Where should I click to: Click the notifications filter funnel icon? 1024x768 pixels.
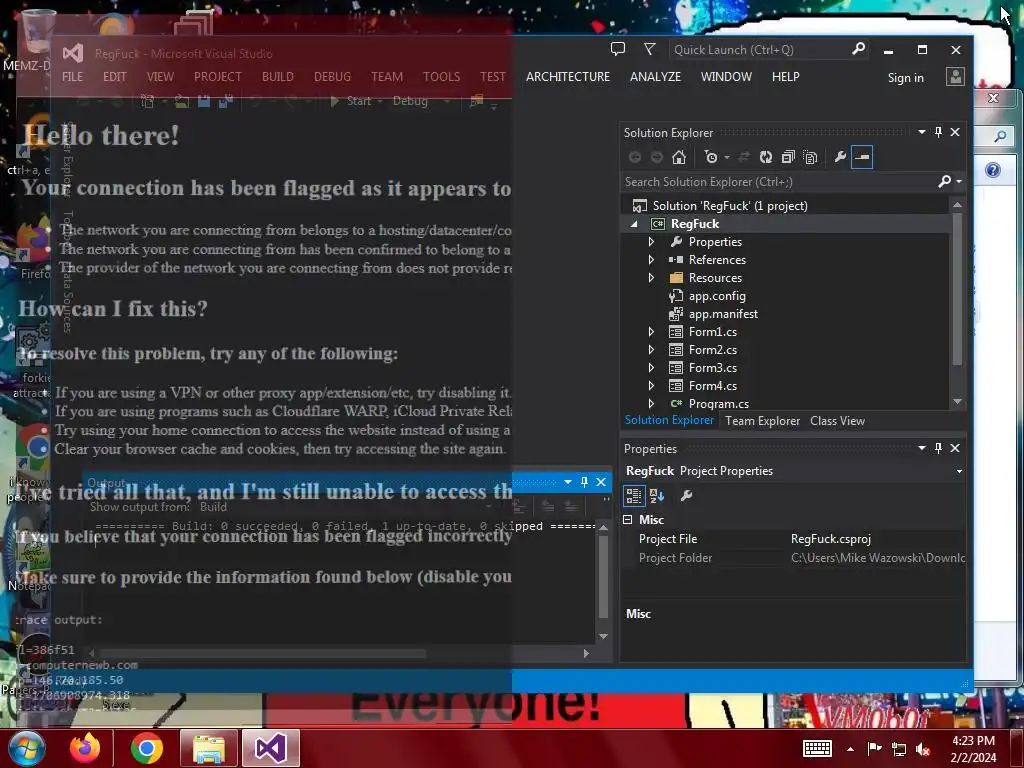(x=649, y=49)
